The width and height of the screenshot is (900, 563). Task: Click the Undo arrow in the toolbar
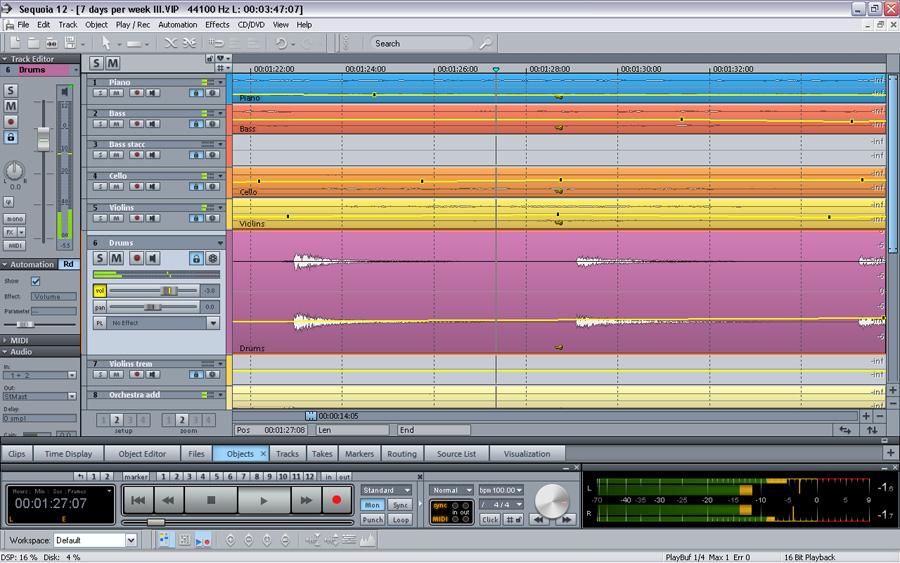(x=281, y=43)
